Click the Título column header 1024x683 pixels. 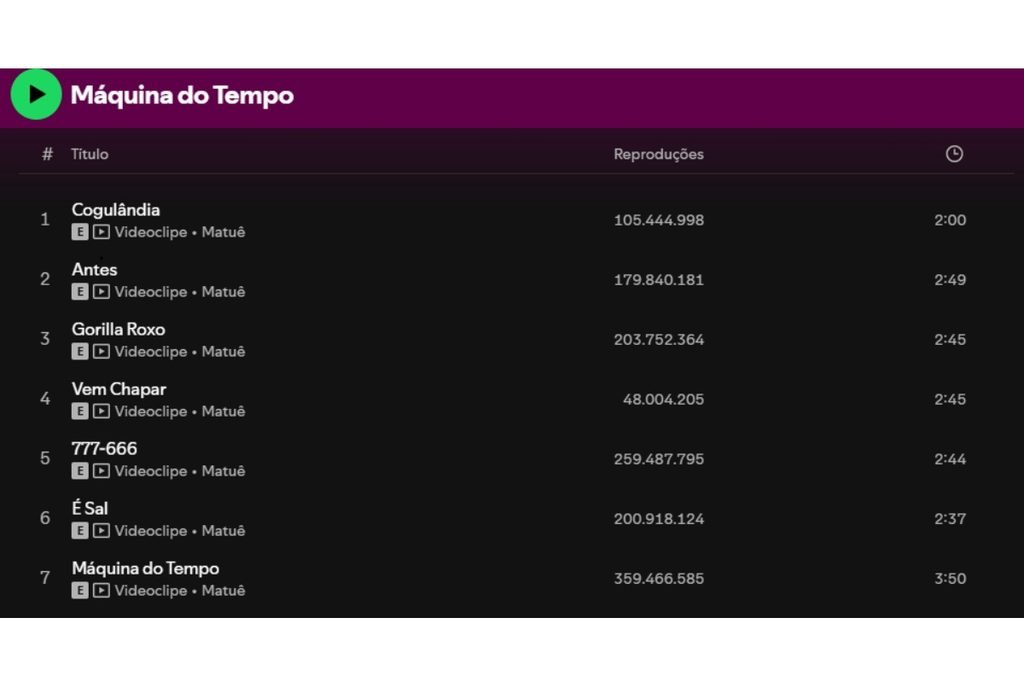click(89, 154)
